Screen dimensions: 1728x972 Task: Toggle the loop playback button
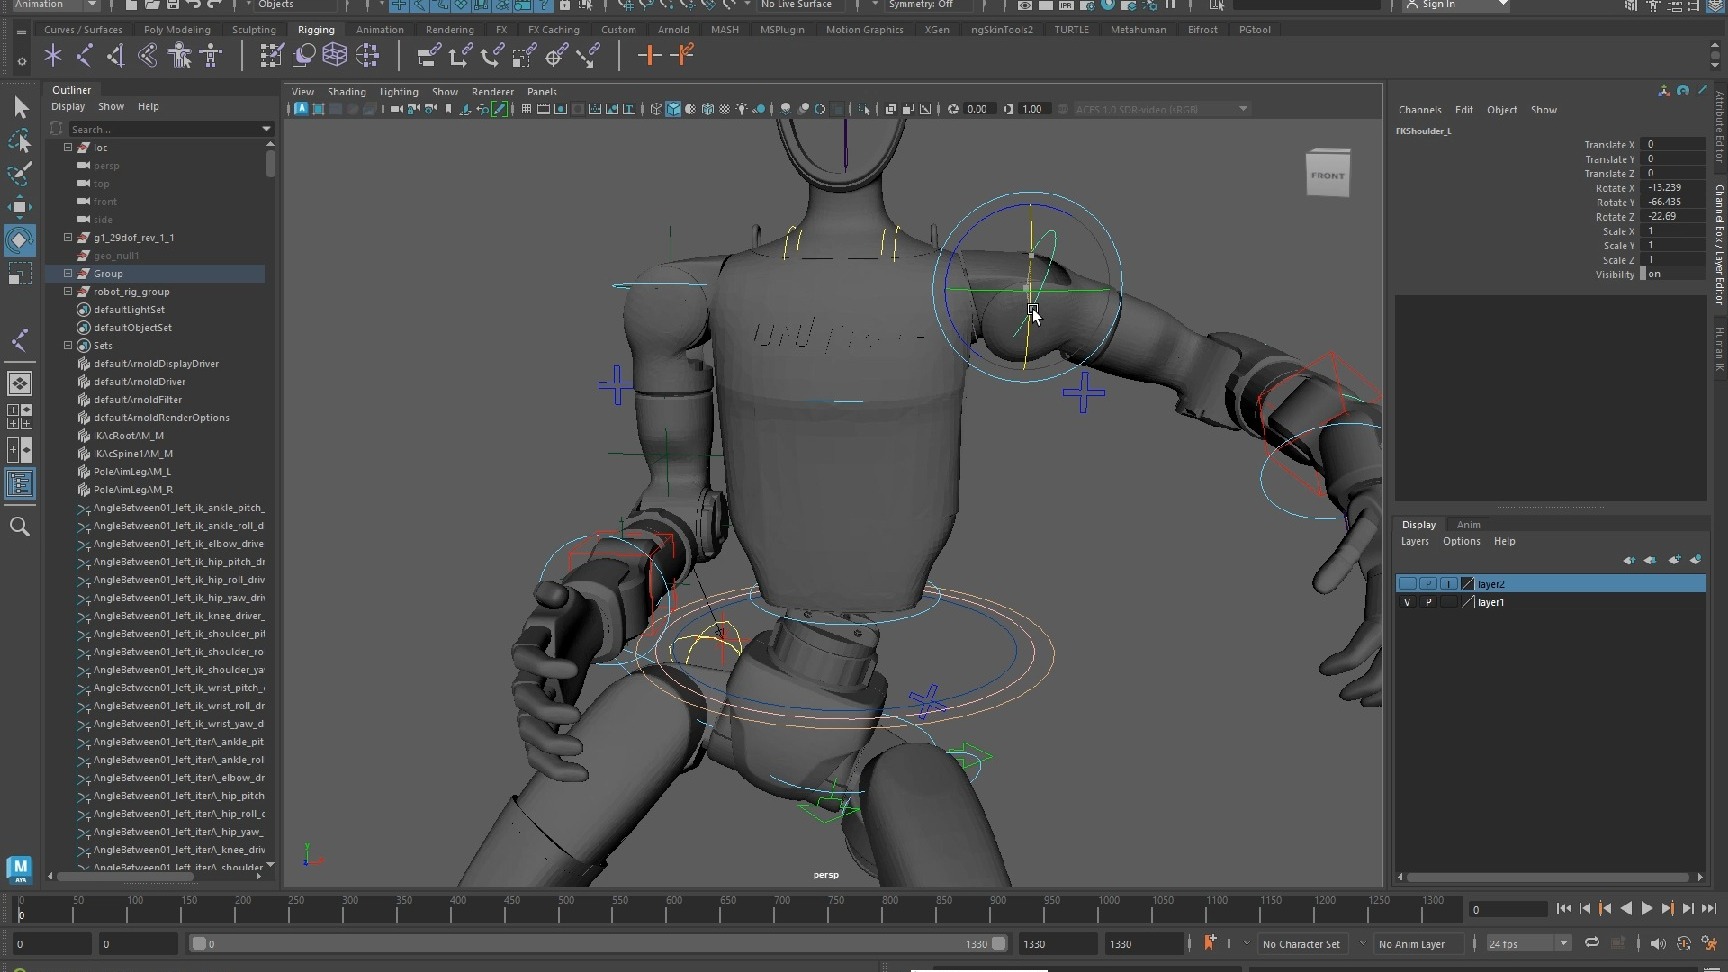pos(1591,943)
